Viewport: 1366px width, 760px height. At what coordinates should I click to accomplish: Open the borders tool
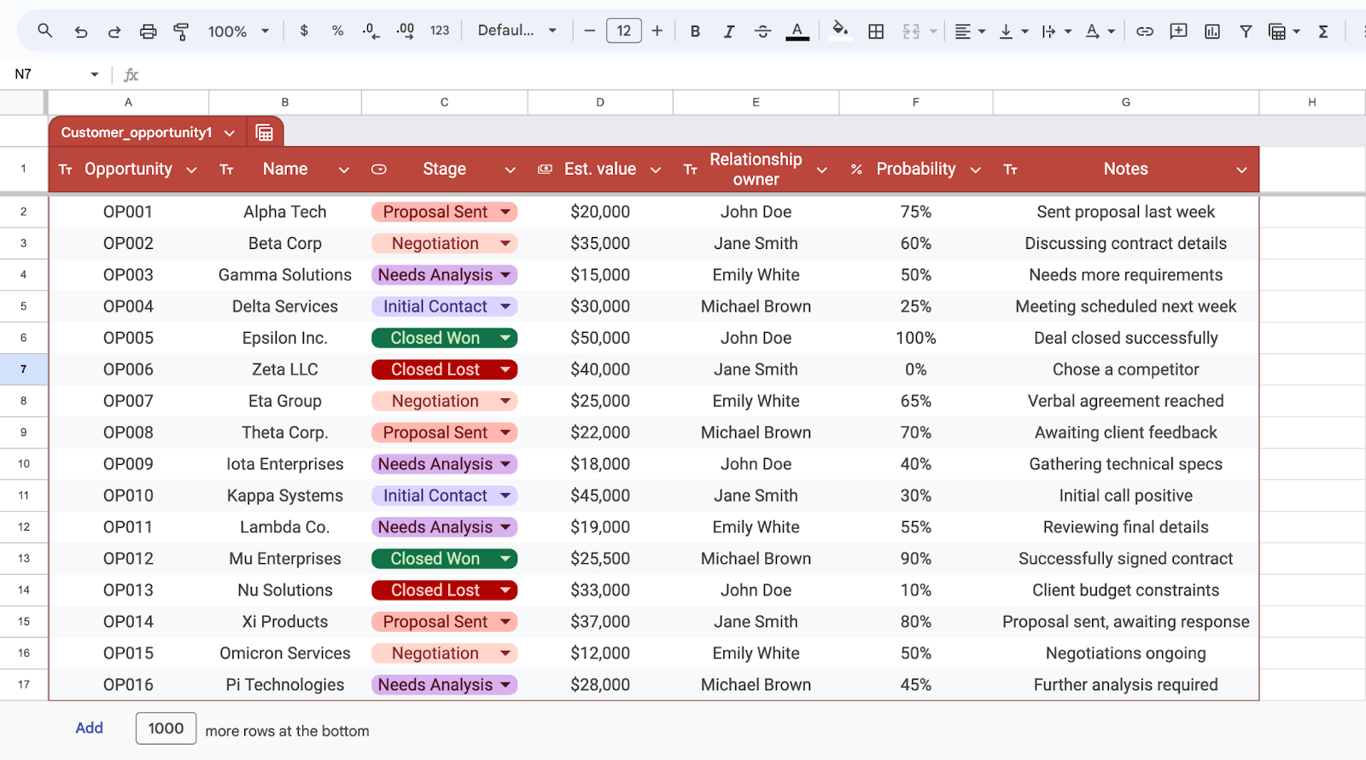point(876,31)
